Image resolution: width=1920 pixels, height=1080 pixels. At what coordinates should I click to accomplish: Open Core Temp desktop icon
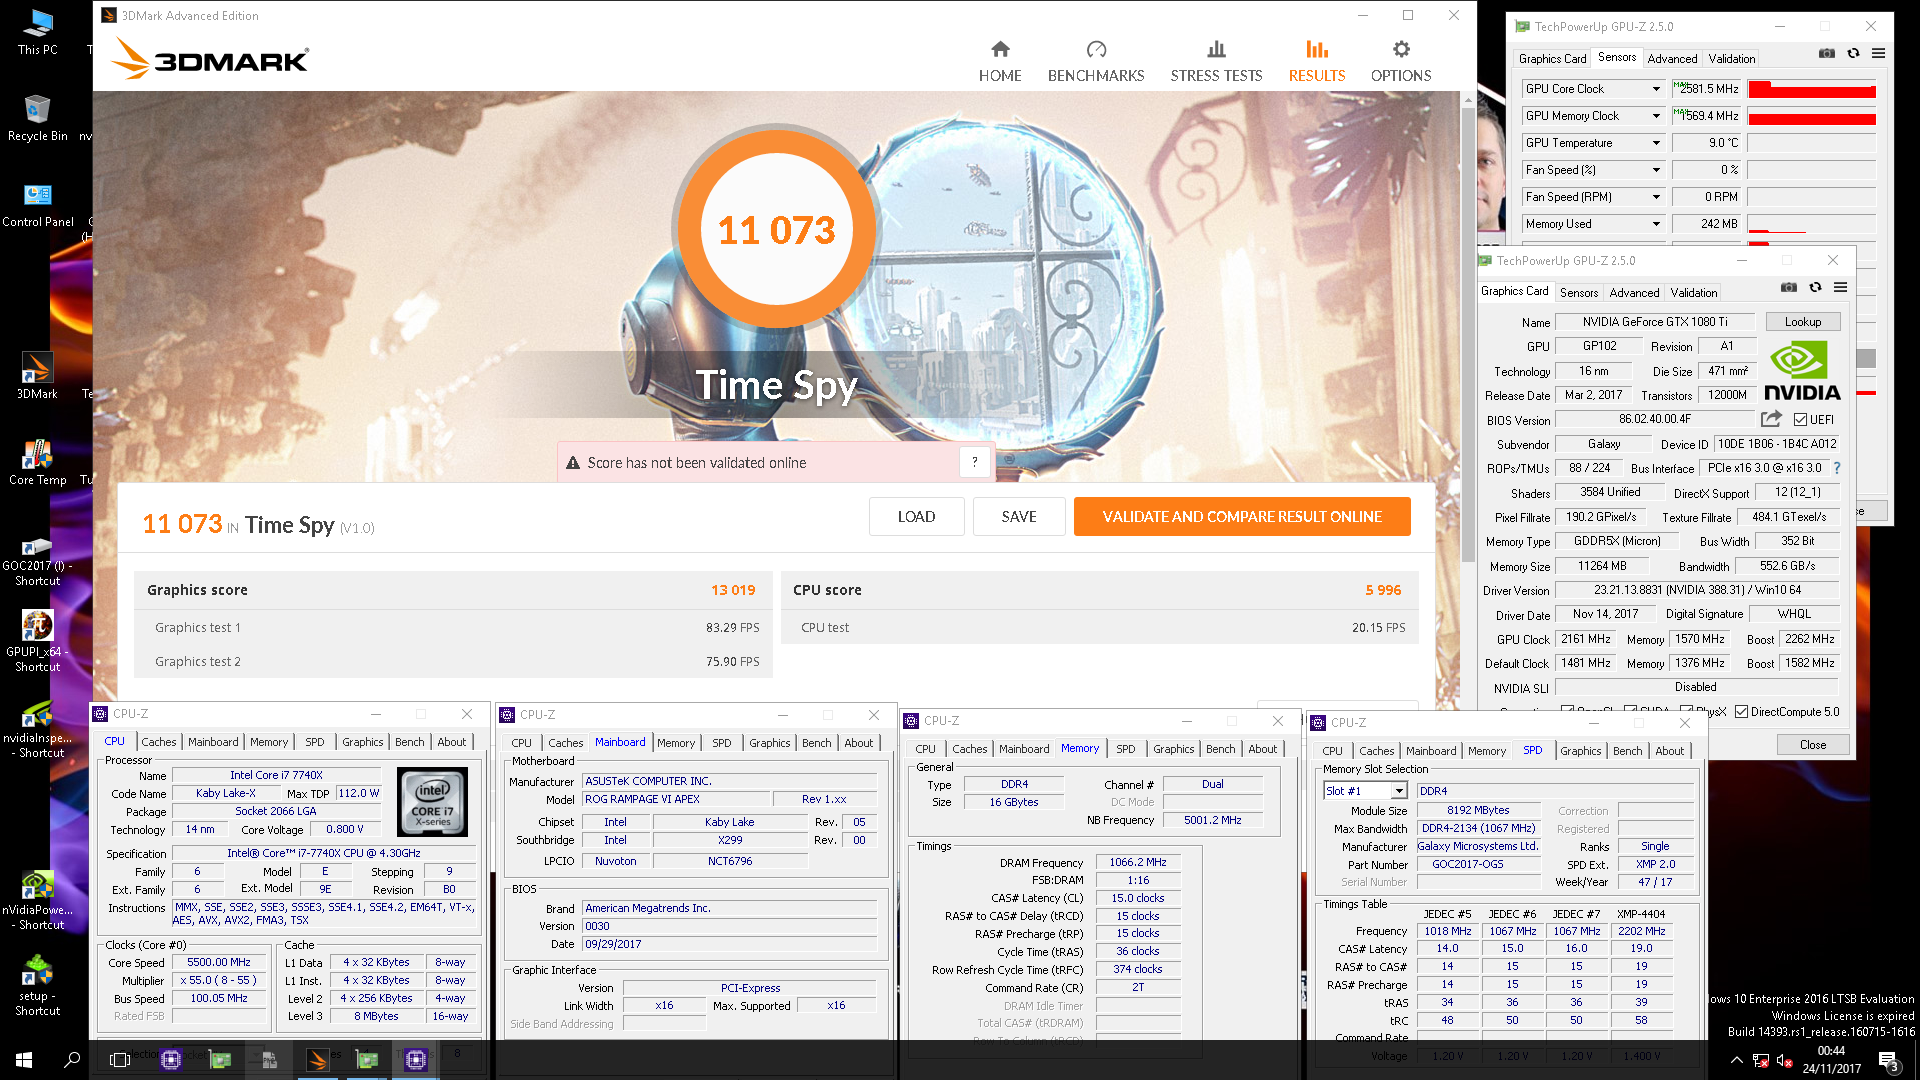[37, 462]
